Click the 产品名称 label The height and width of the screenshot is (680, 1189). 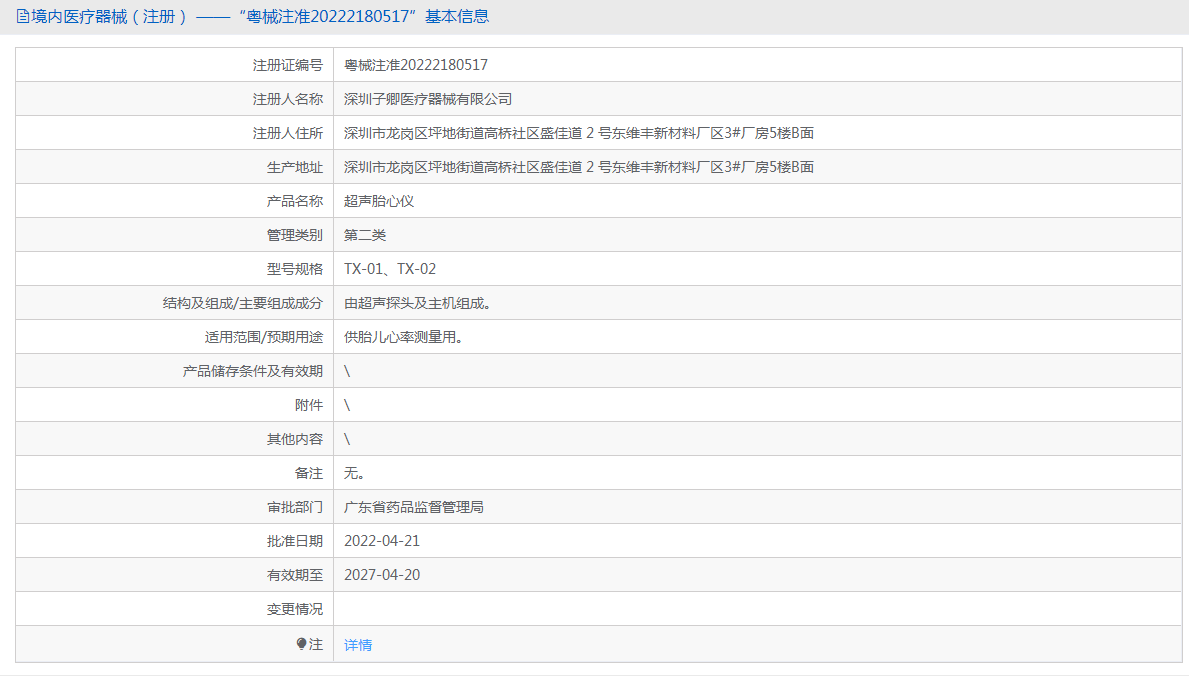pyautogui.click(x=294, y=201)
